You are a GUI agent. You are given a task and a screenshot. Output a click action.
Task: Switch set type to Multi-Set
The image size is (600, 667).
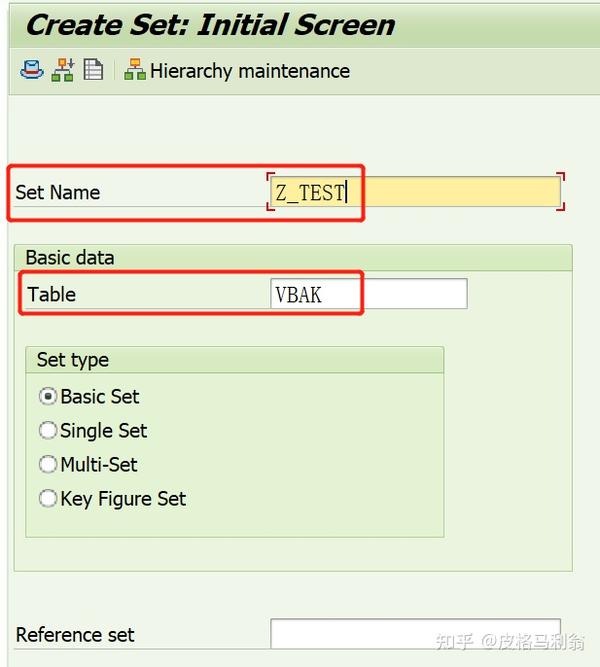point(48,465)
